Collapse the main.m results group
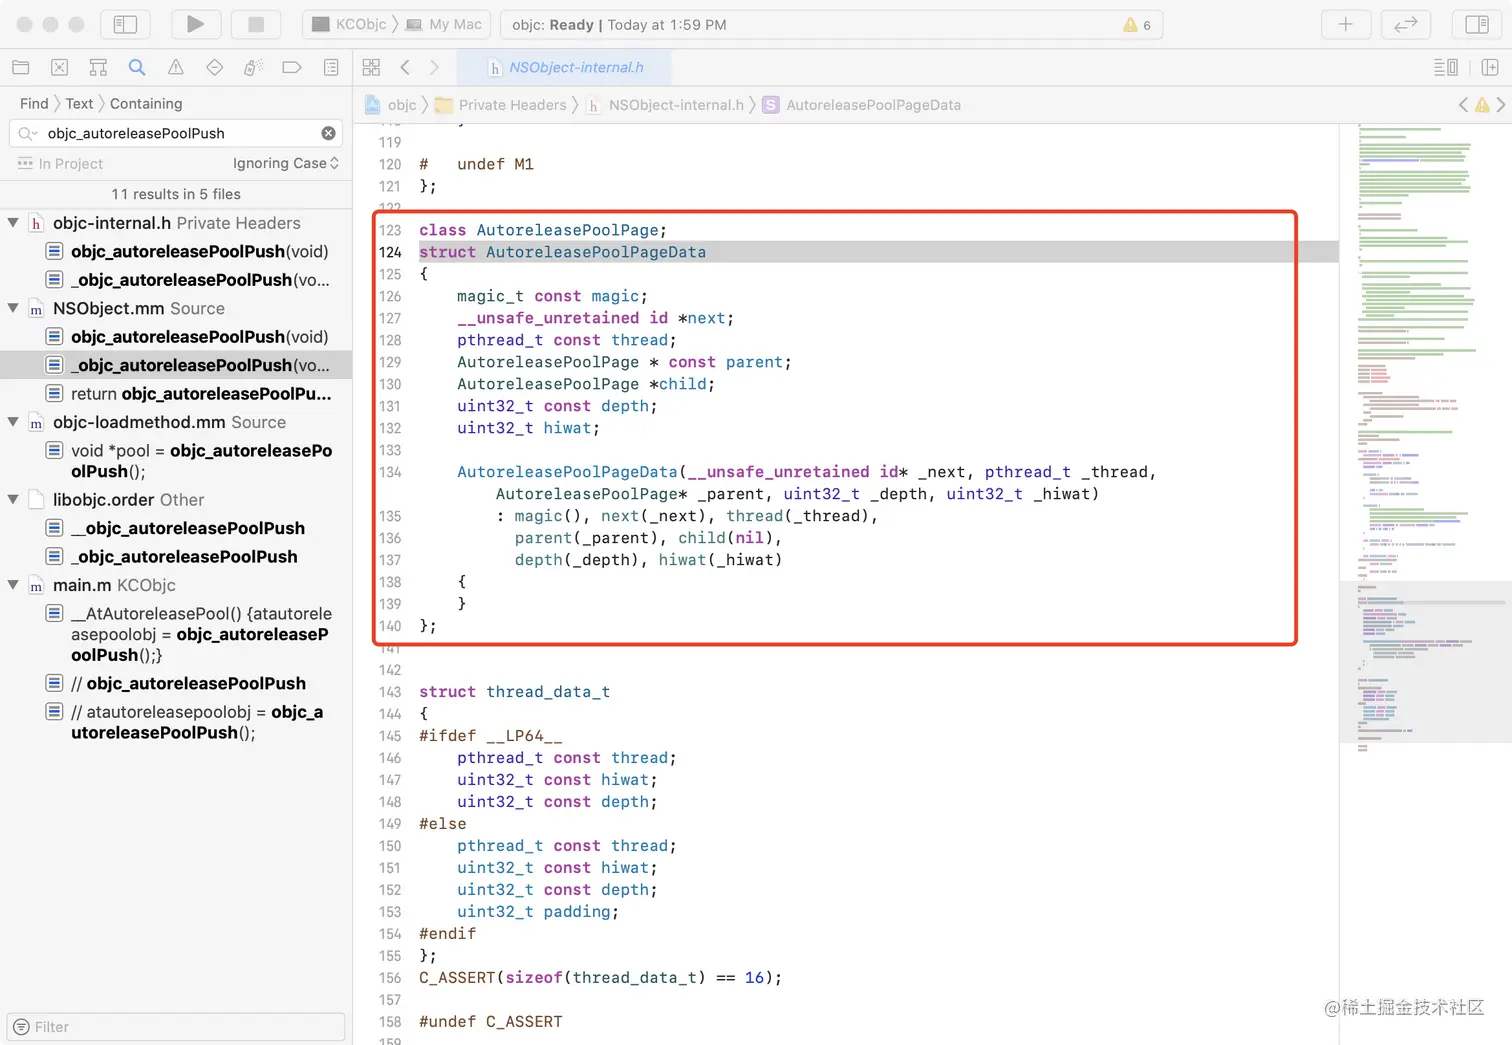 click(13, 585)
